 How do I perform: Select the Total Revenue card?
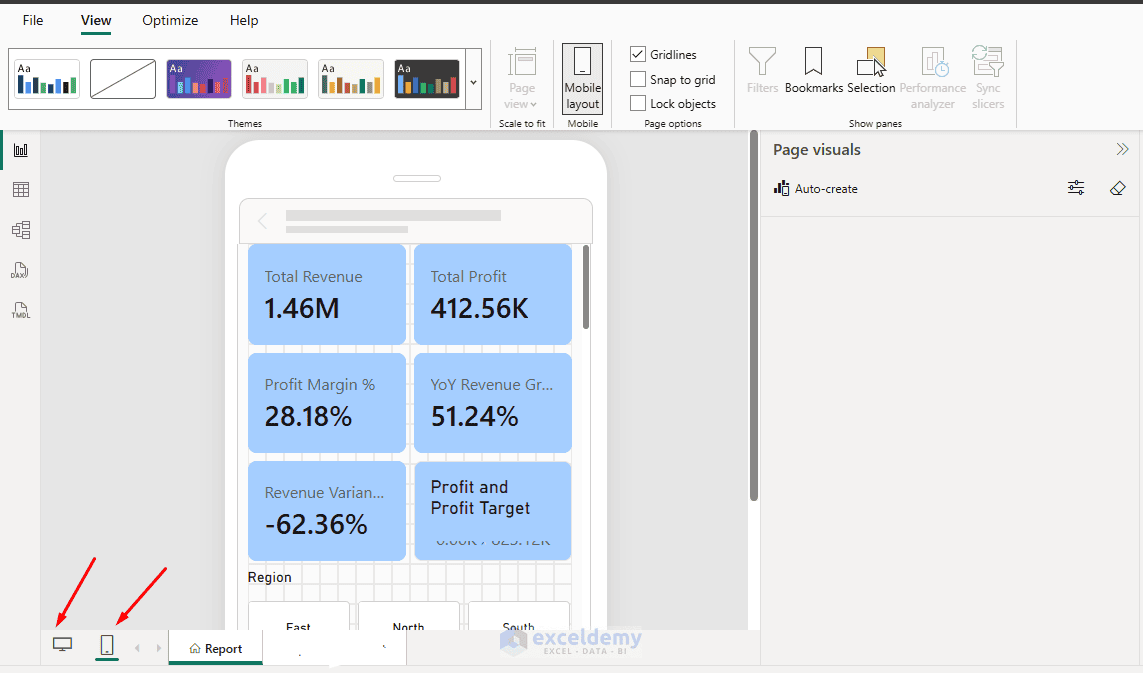(327, 295)
